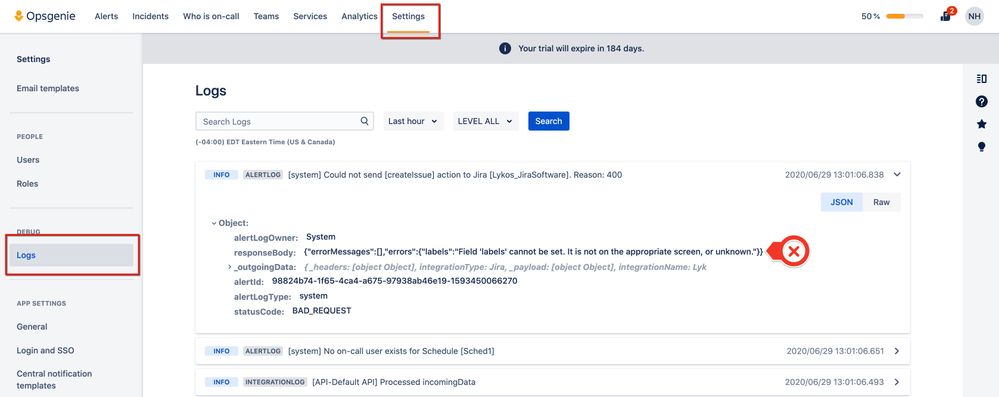Click the BAD_REQUEST statusCode value
999x397 pixels.
coord(322,311)
